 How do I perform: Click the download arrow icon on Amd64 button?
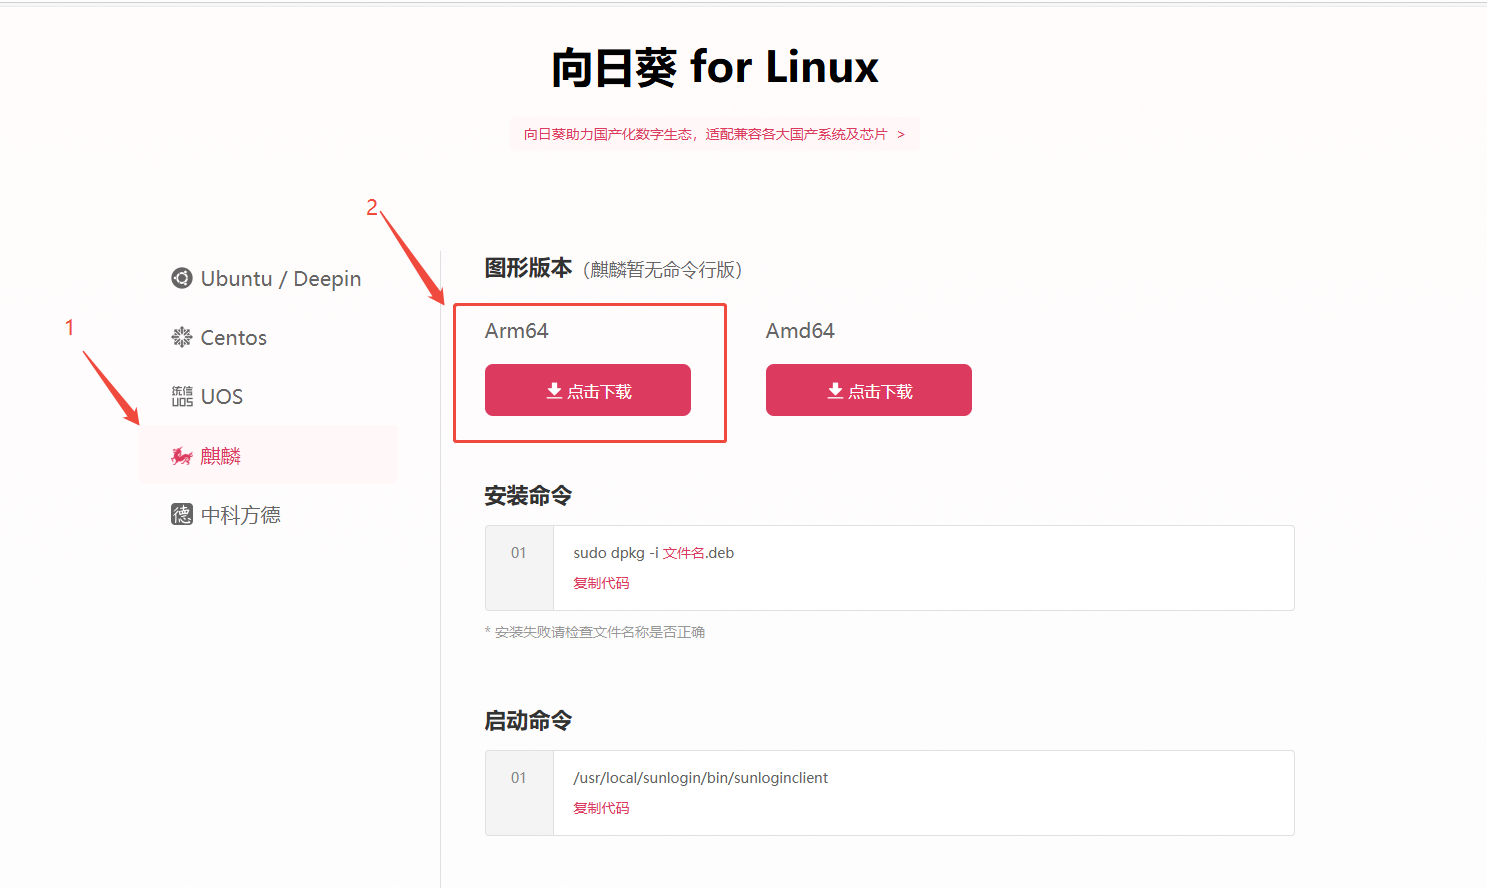834,390
